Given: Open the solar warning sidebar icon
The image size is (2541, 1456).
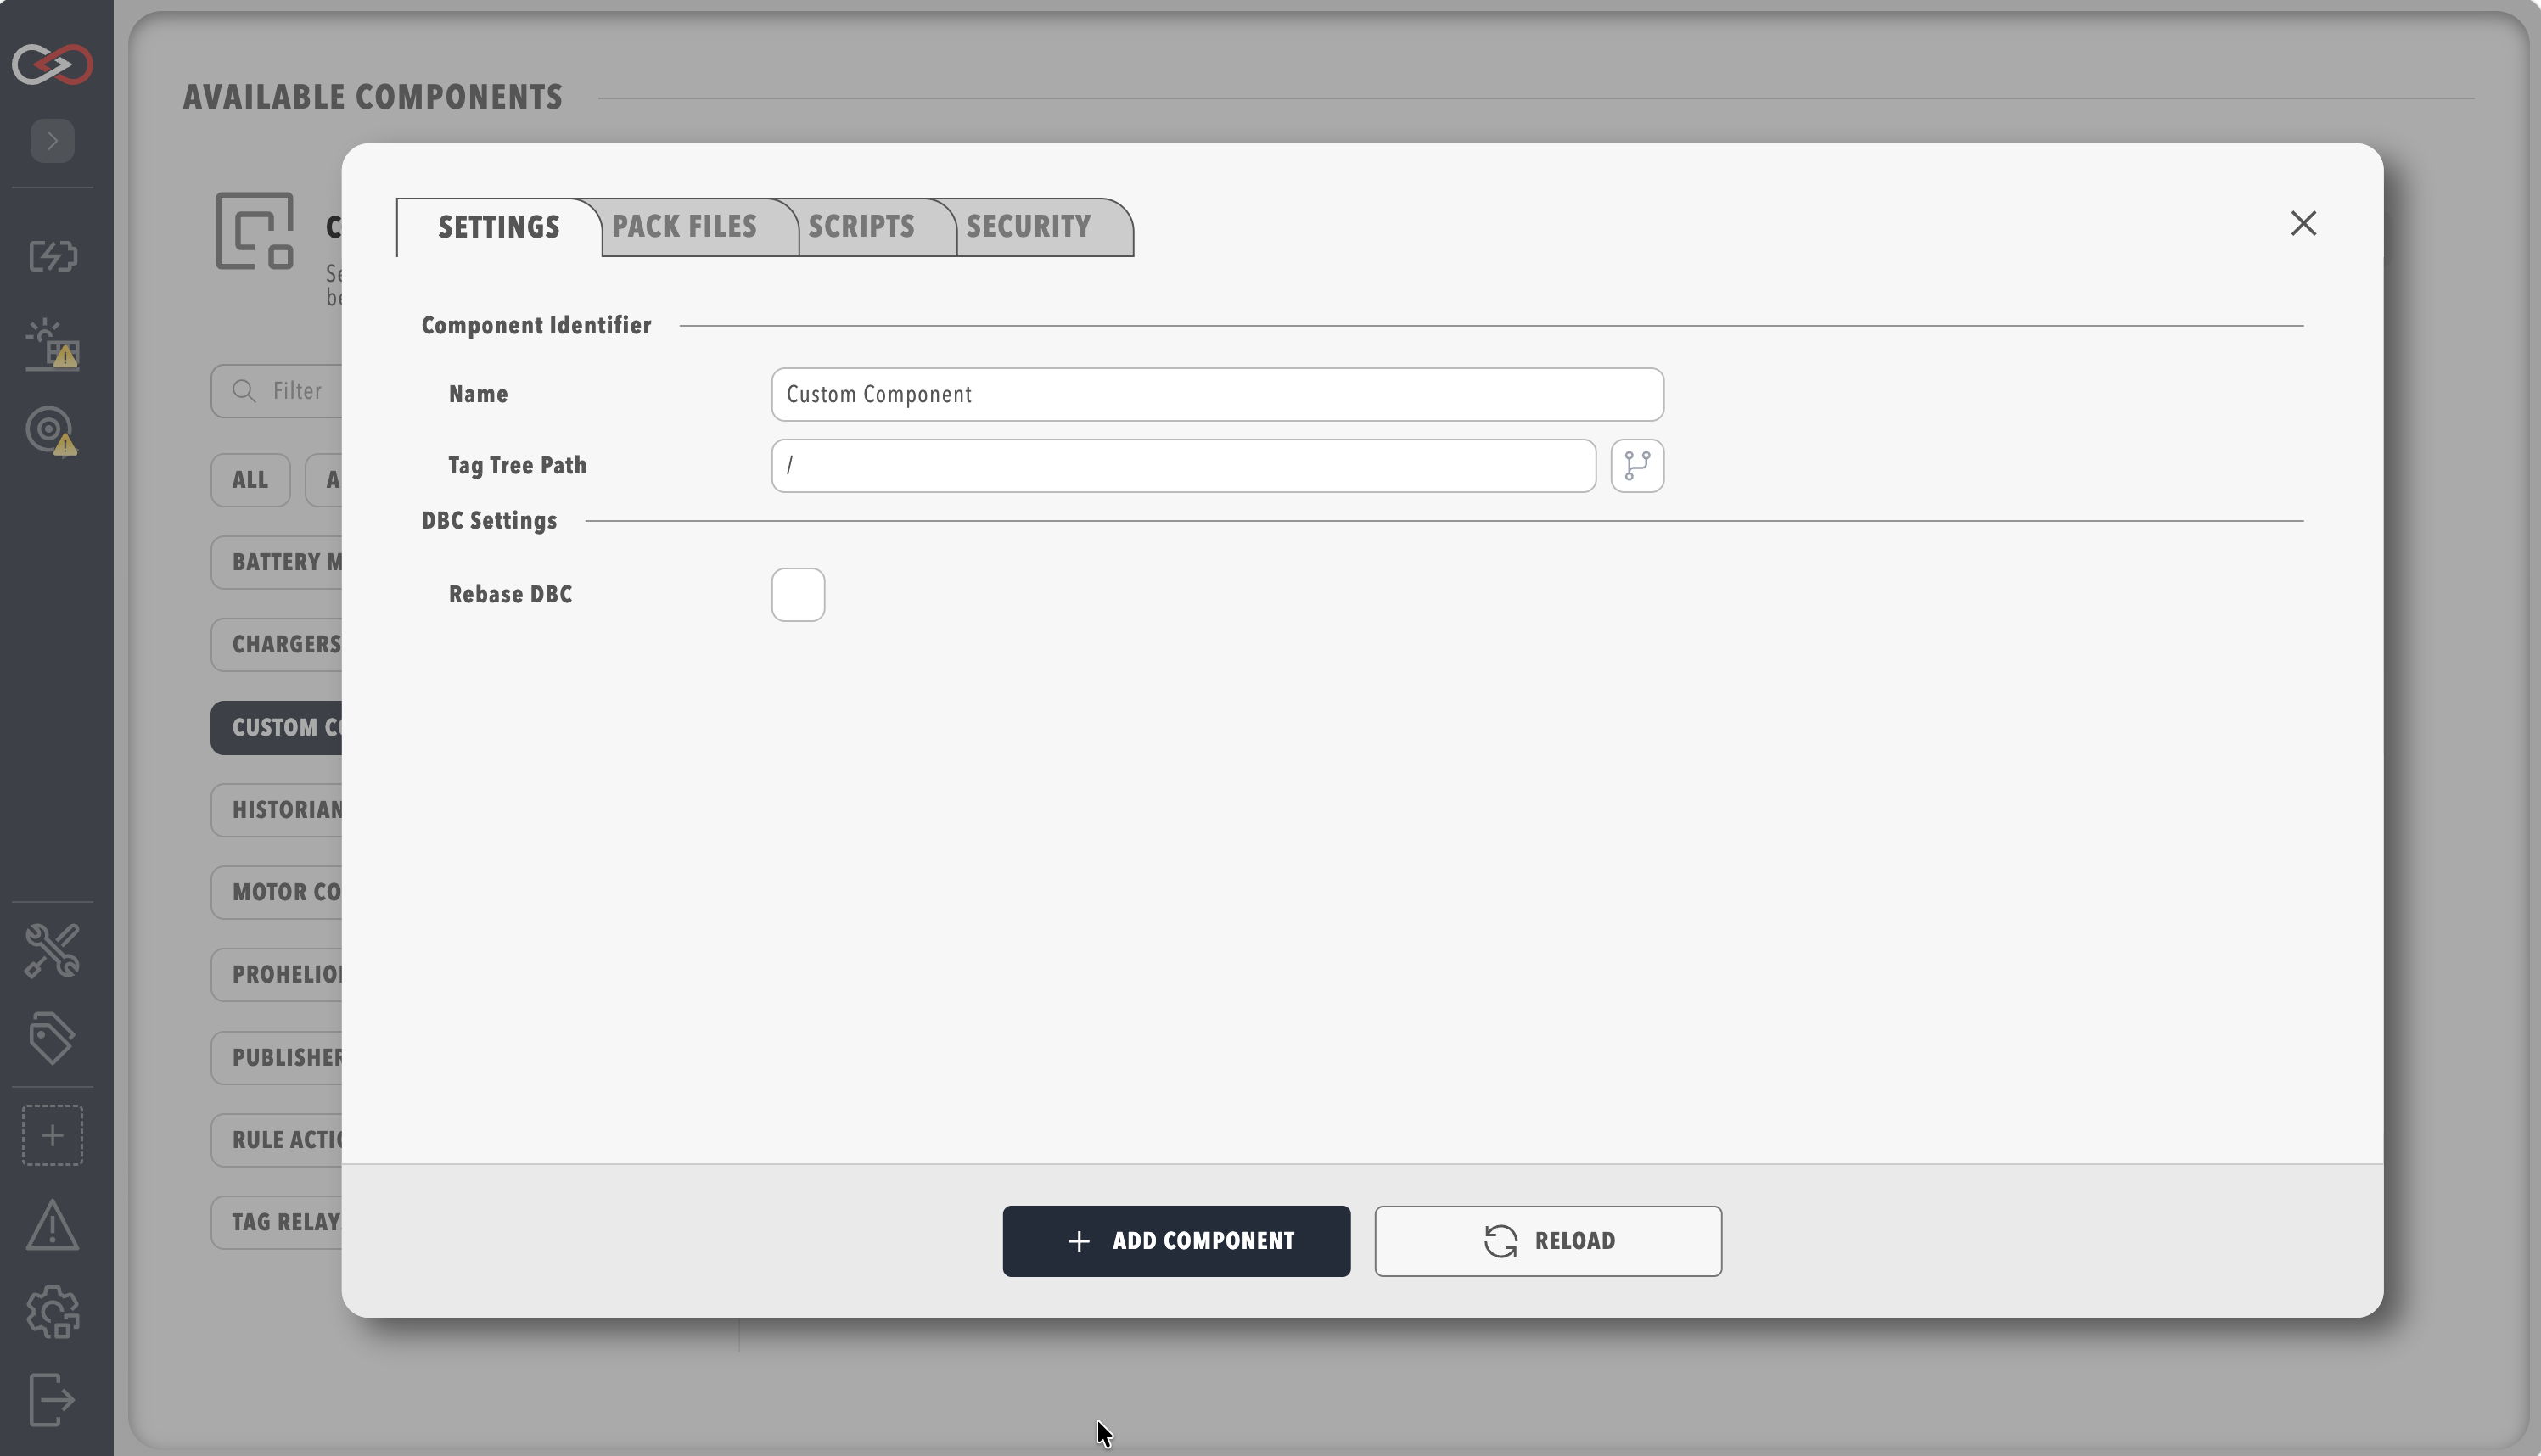Looking at the screenshot, I should pos(52,345).
